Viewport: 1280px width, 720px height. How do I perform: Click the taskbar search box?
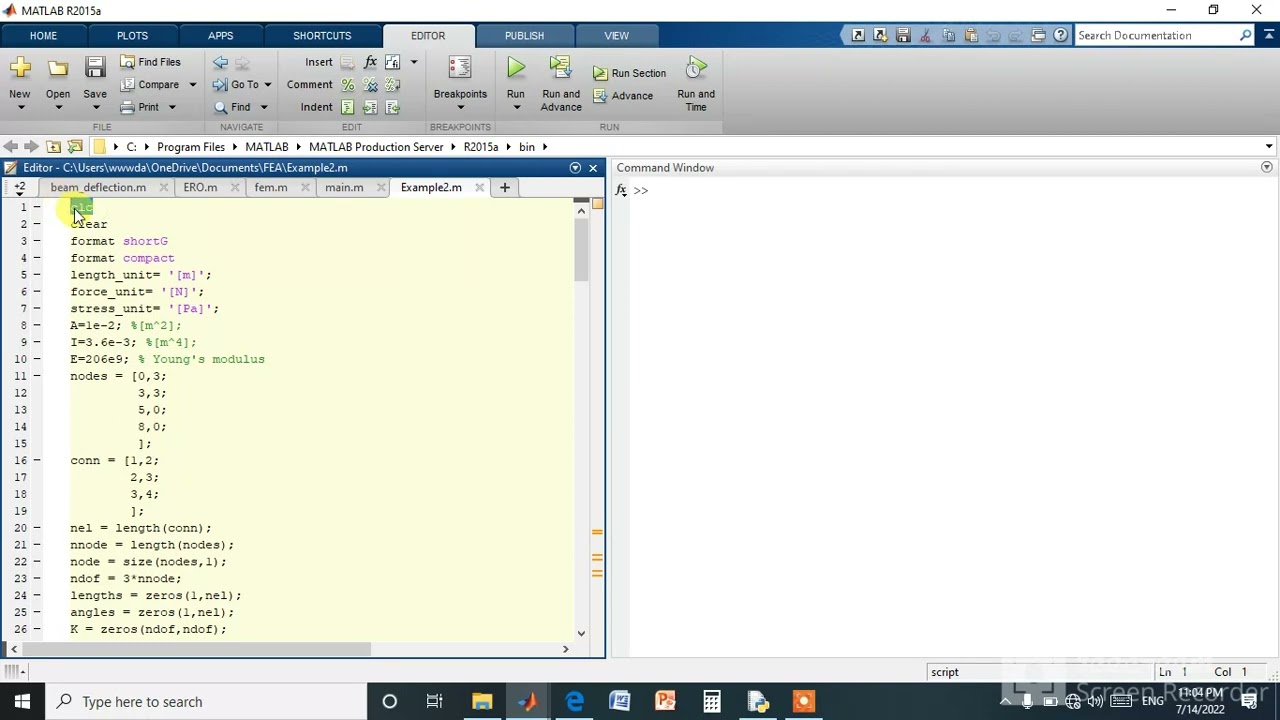click(208, 701)
